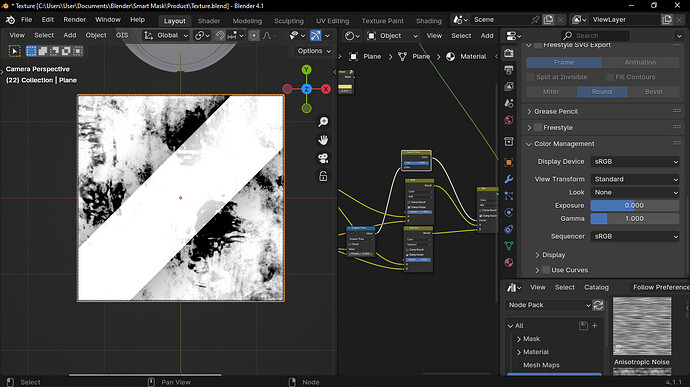Click the viewport zoom magnifier icon

tap(323, 122)
